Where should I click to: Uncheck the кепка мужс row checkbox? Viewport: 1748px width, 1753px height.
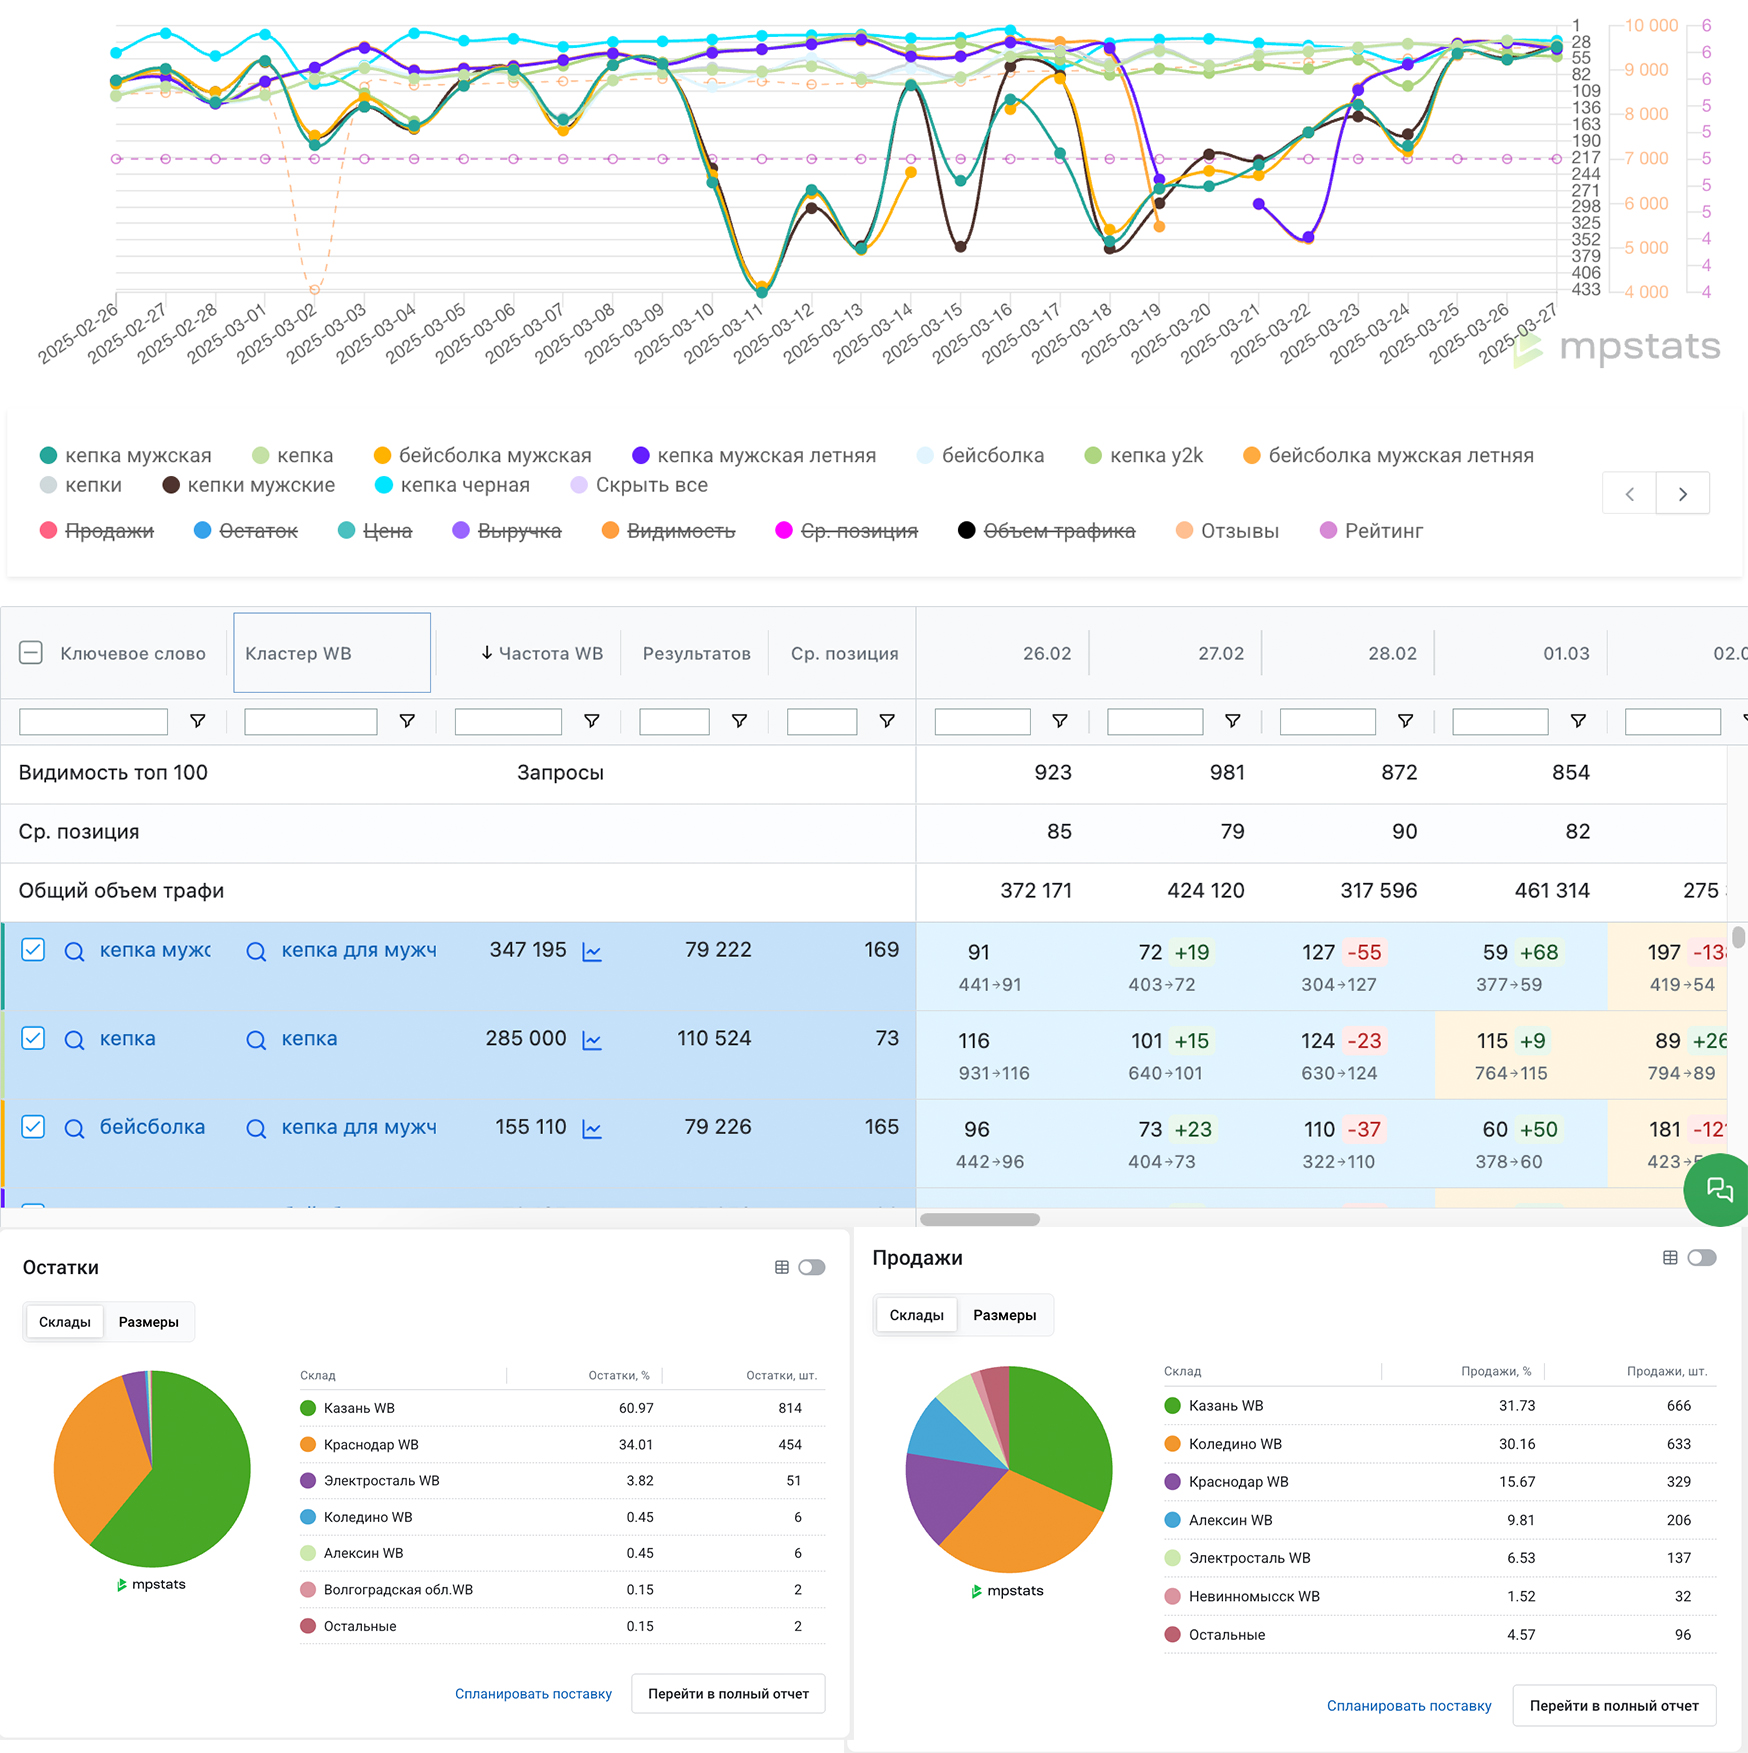[x=33, y=950]
